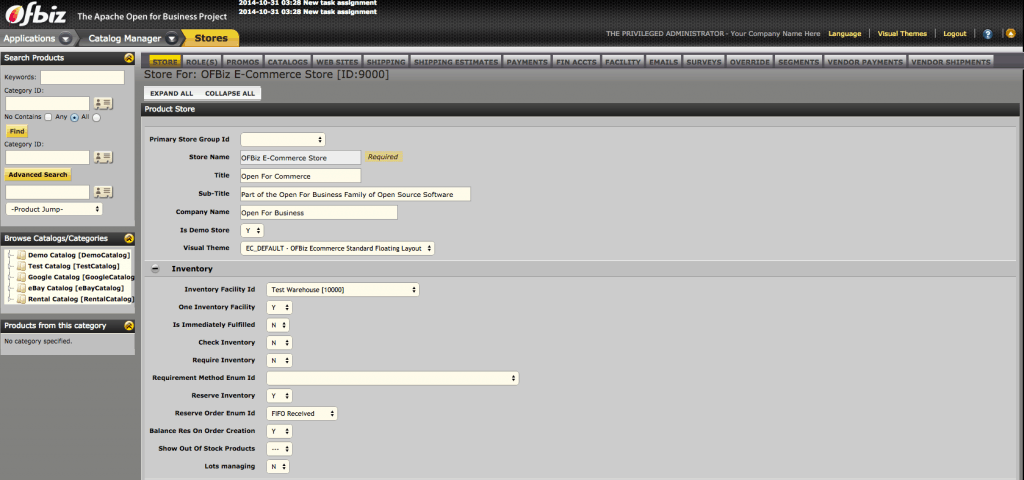Open the Reserve Inventory dropdown
Image resolution: width=1024 pixels, height=480 pixels.
click(279, 396)
